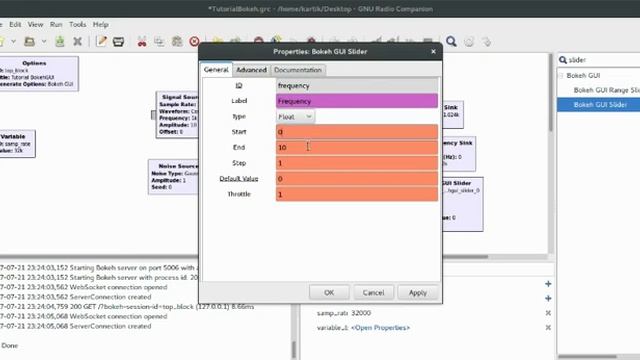Open the Run menu
Screen dimensions: 640x360
tap(56, 24)
